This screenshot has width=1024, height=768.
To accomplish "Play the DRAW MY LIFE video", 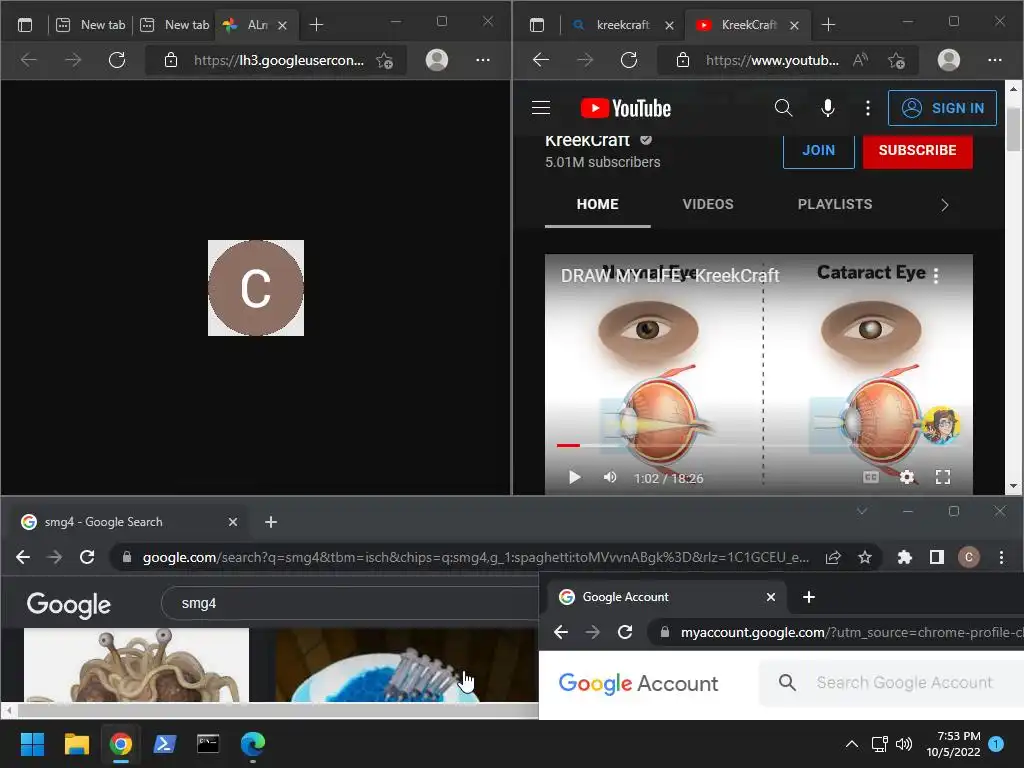I will [574, 477].
